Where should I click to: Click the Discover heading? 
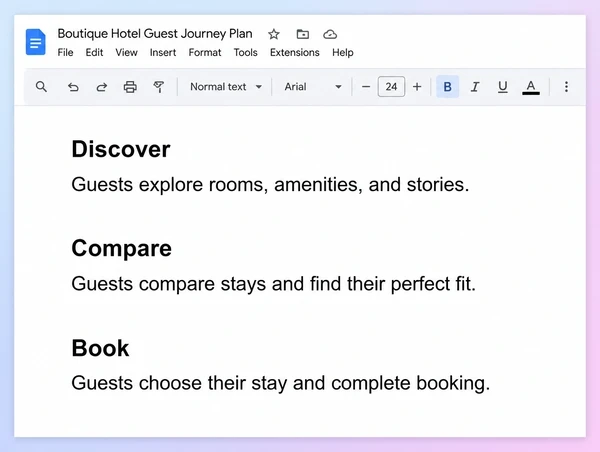tap(121, 149)
